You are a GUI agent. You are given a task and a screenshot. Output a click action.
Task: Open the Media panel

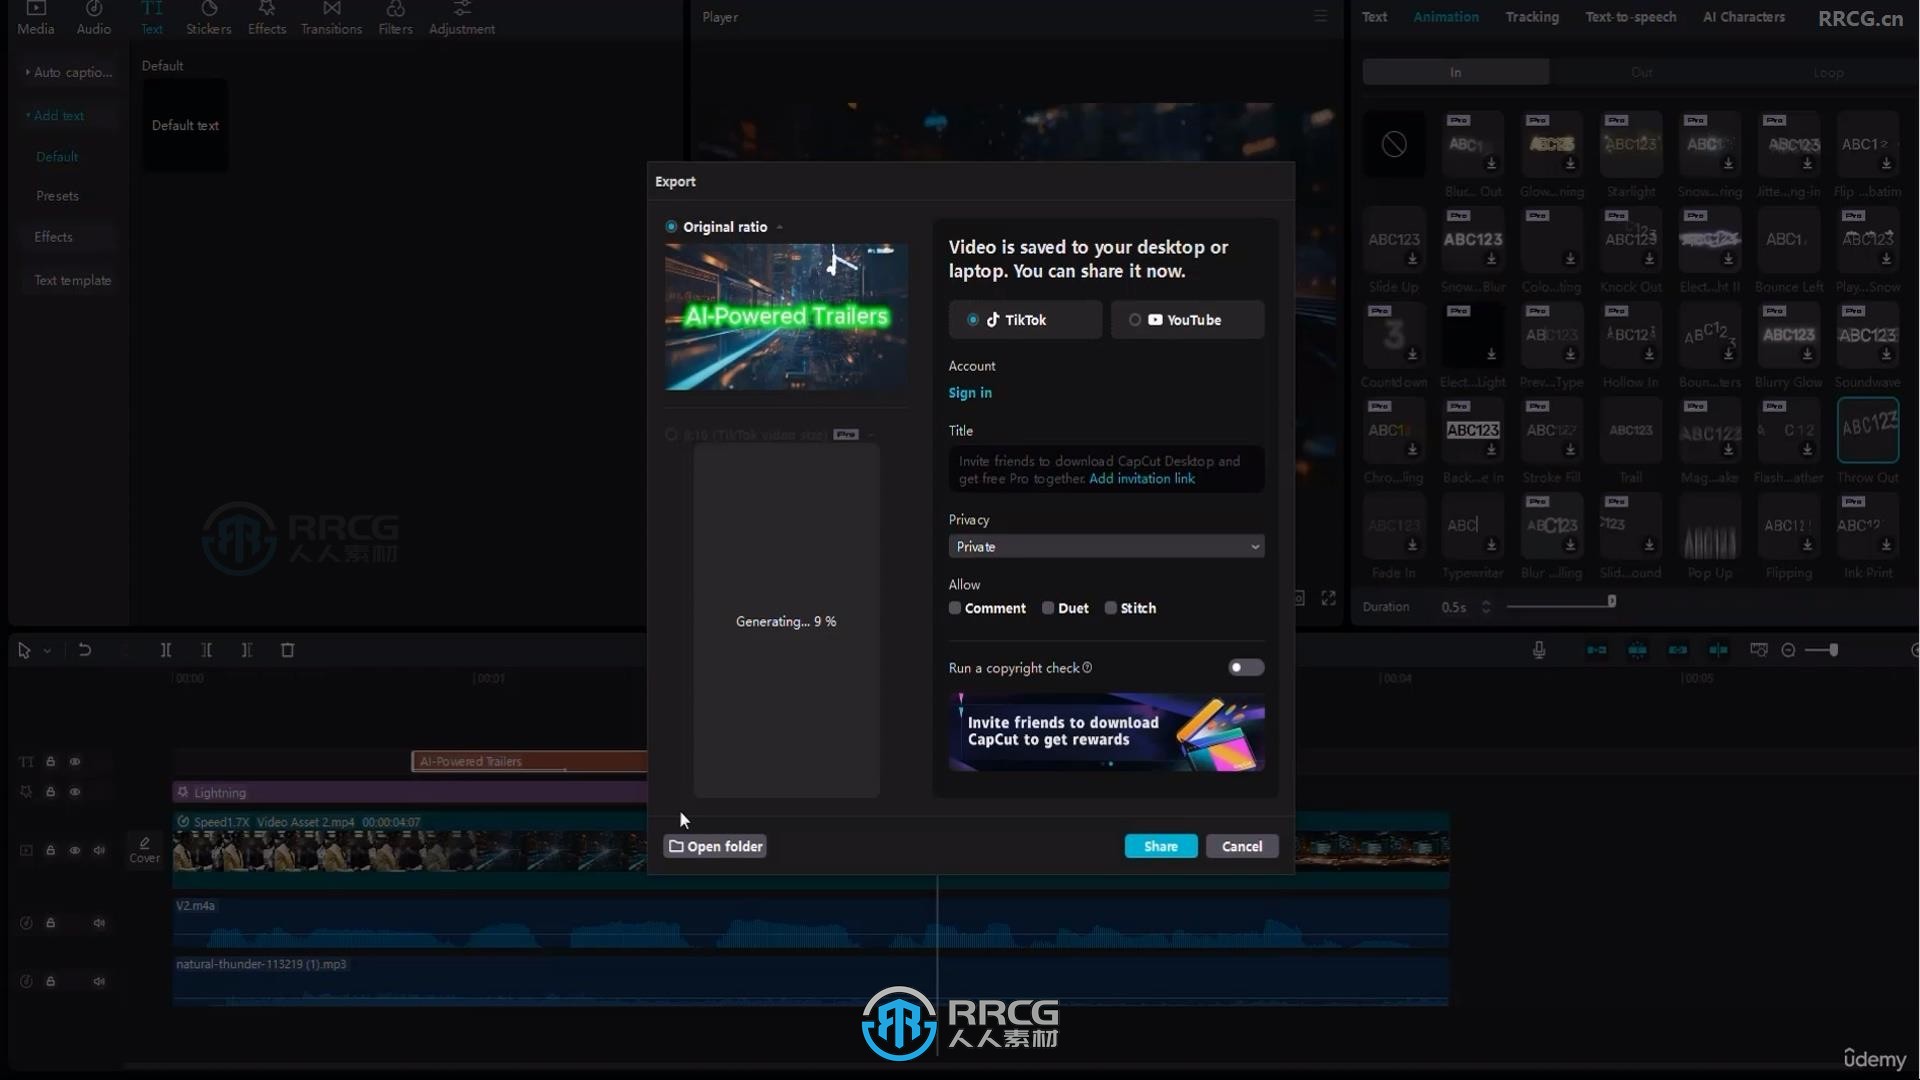click(x=36, y=18)
